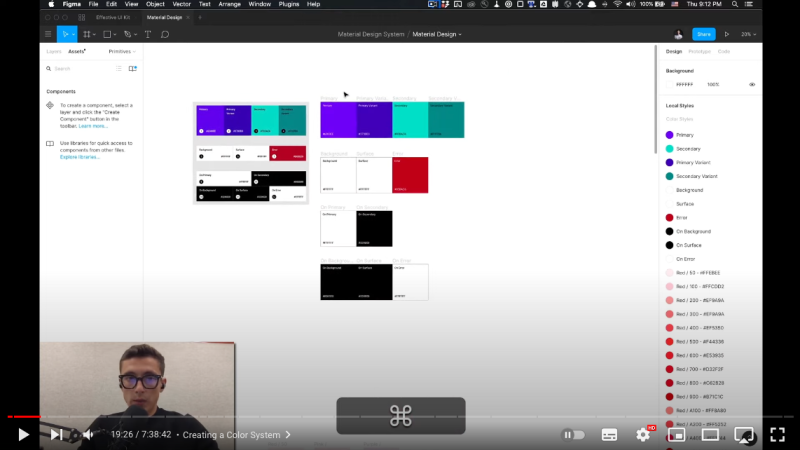800x450 pixels.
Task: Click Material Design System project name
Action: (x=371, y=34)
